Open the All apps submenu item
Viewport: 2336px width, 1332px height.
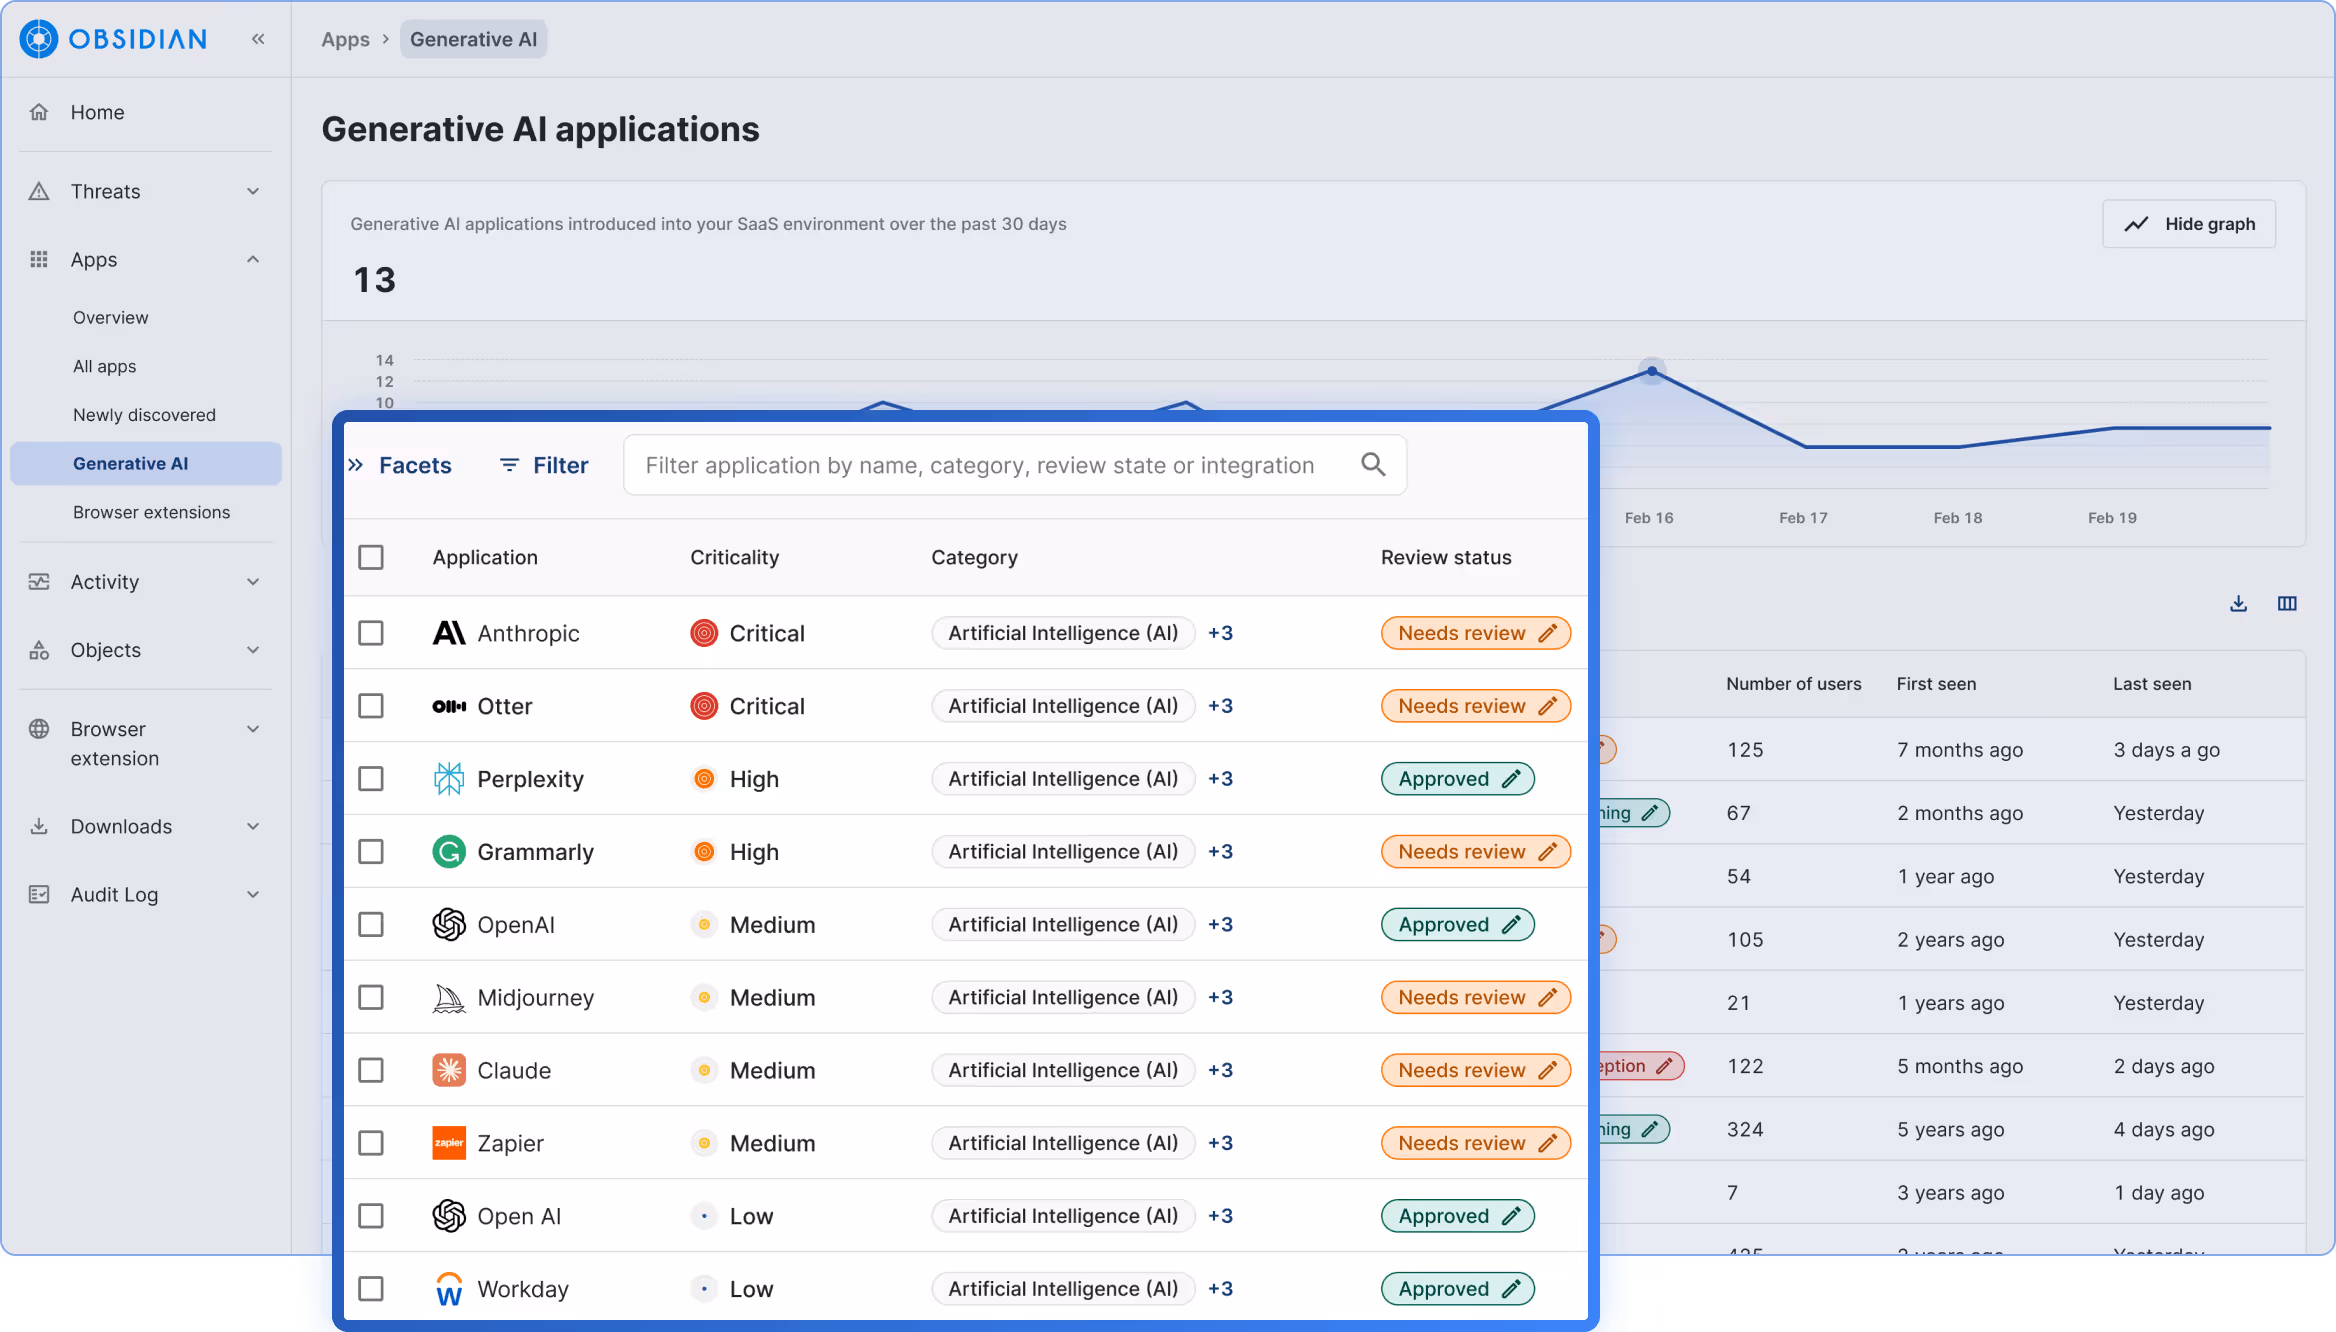coord(104,366)
